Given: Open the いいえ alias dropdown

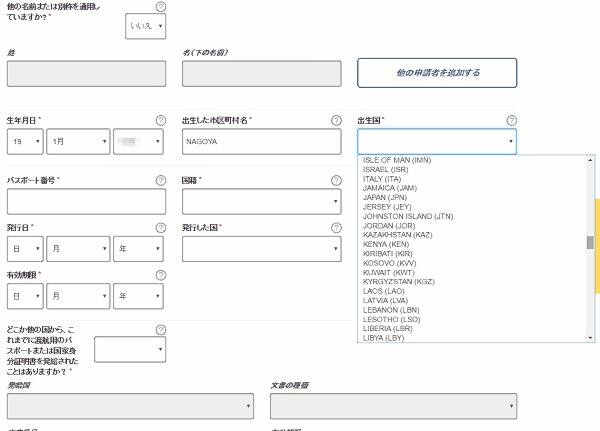Looking at the screenshot, I should pos(146,27).
